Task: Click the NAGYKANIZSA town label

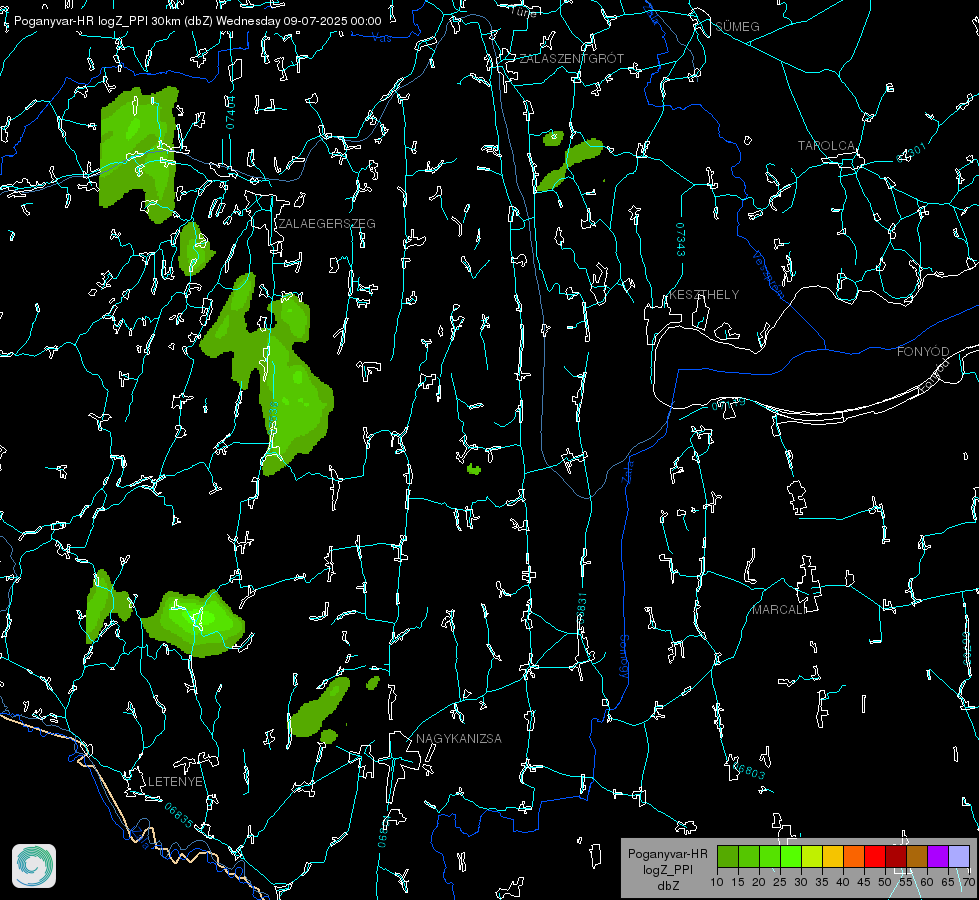Action: pyautogui.click(x=459, y=739)
